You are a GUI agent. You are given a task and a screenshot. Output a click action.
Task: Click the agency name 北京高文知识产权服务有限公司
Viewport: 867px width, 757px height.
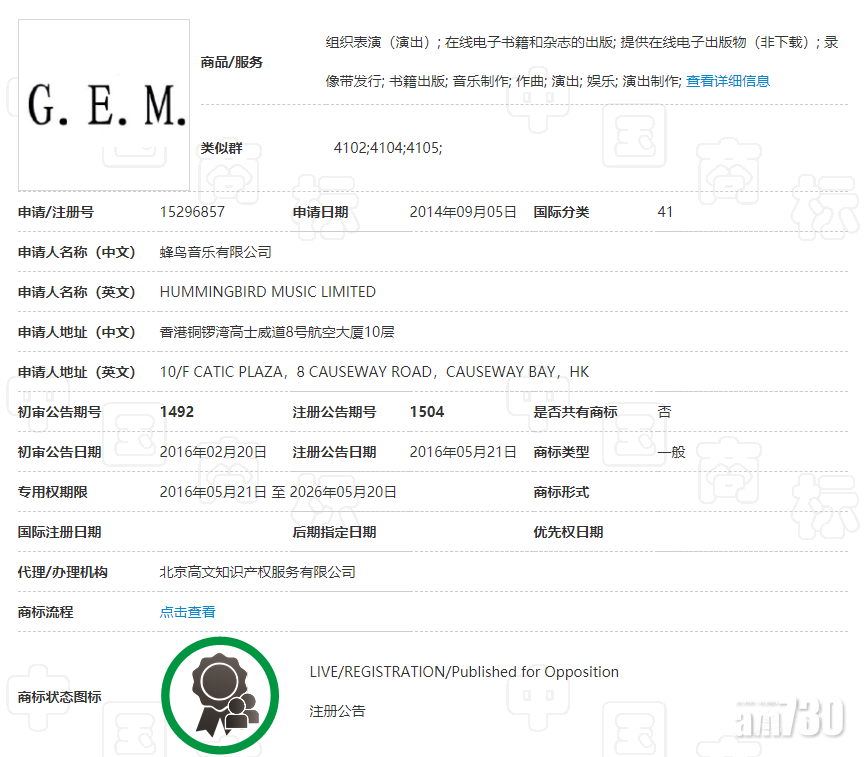click(257, 572)
